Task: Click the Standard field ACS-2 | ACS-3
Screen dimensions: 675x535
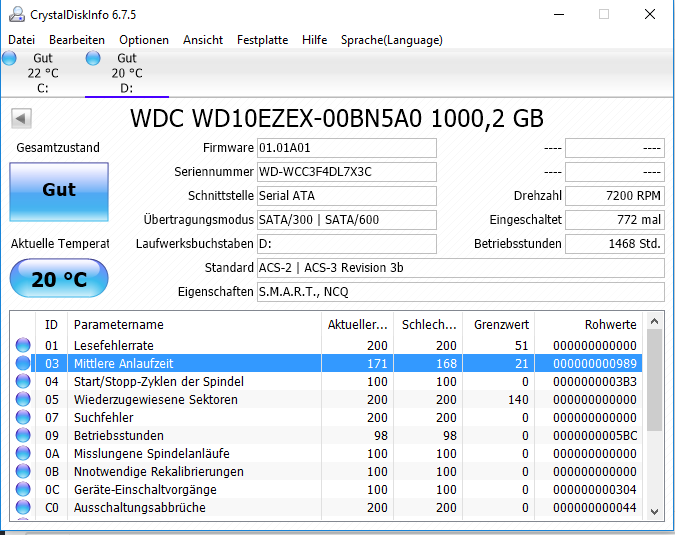Action: [461, 268]
